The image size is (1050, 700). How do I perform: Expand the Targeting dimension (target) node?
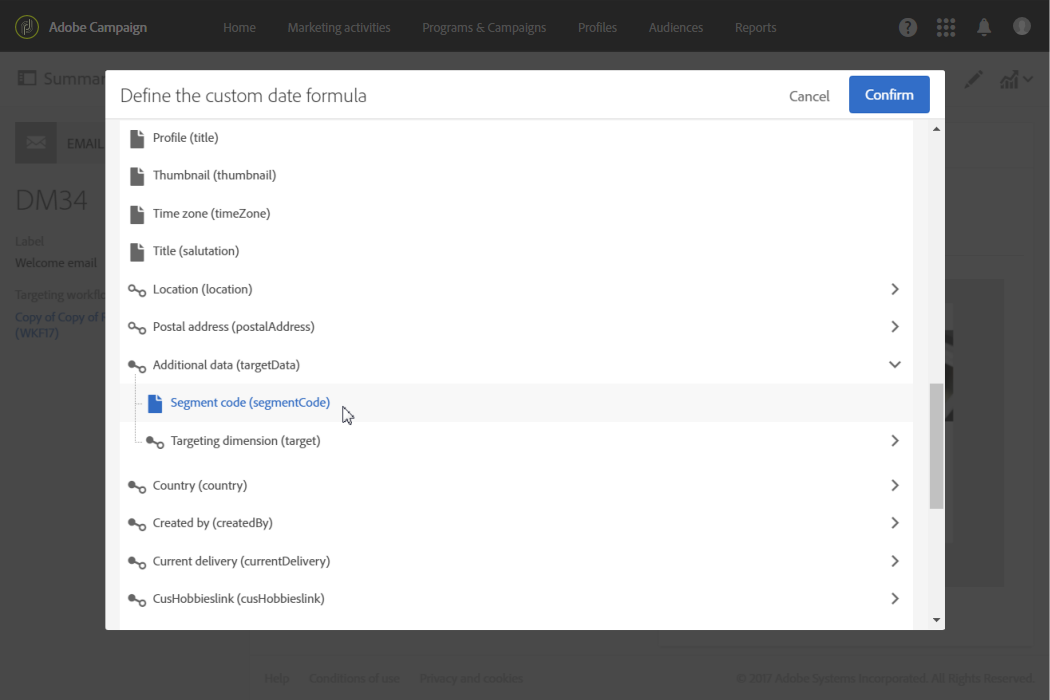[895, 441]
